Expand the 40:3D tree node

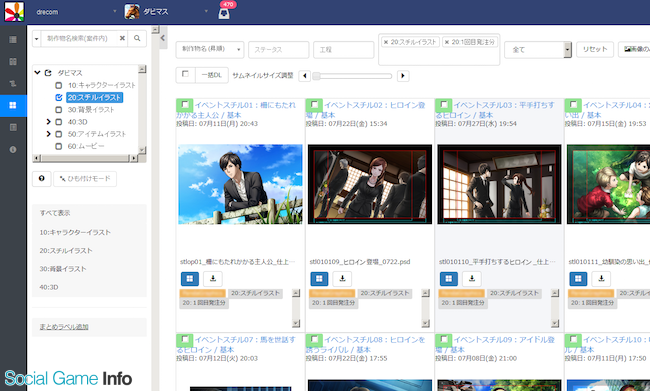coord(49,122)
